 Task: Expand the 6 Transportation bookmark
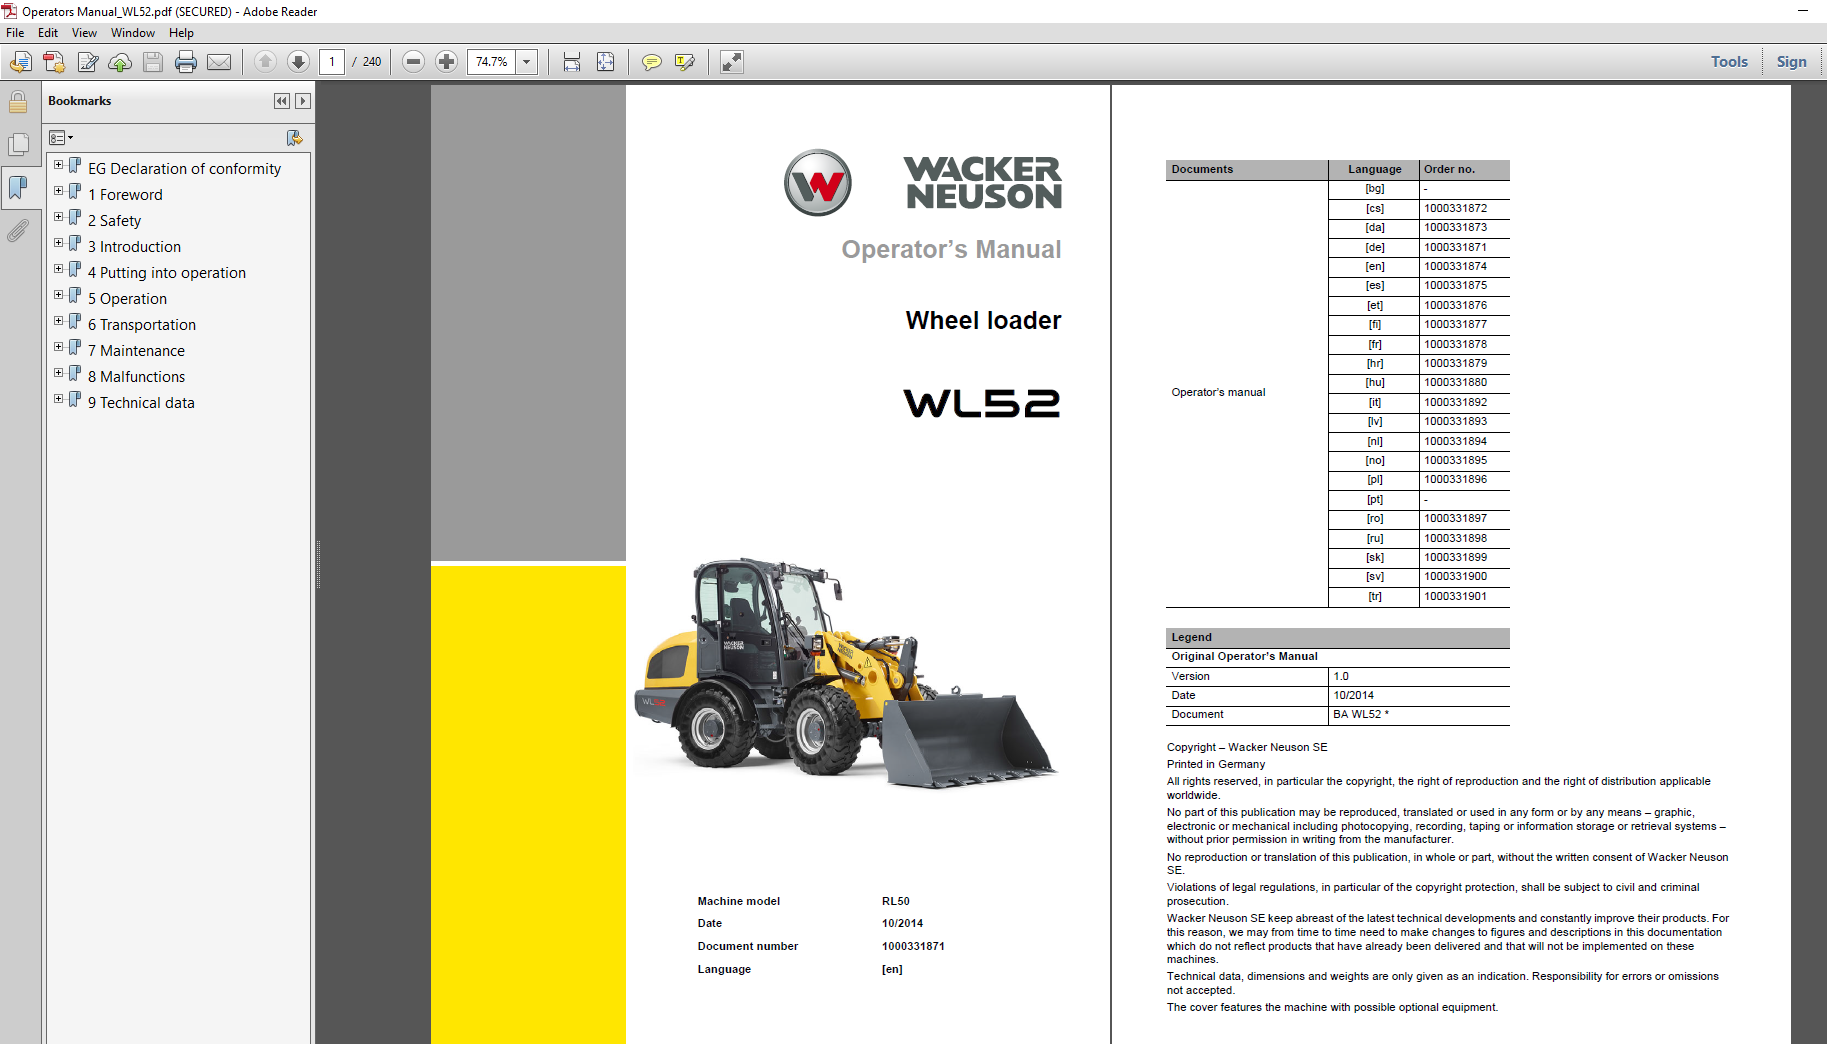pos(58,321)
